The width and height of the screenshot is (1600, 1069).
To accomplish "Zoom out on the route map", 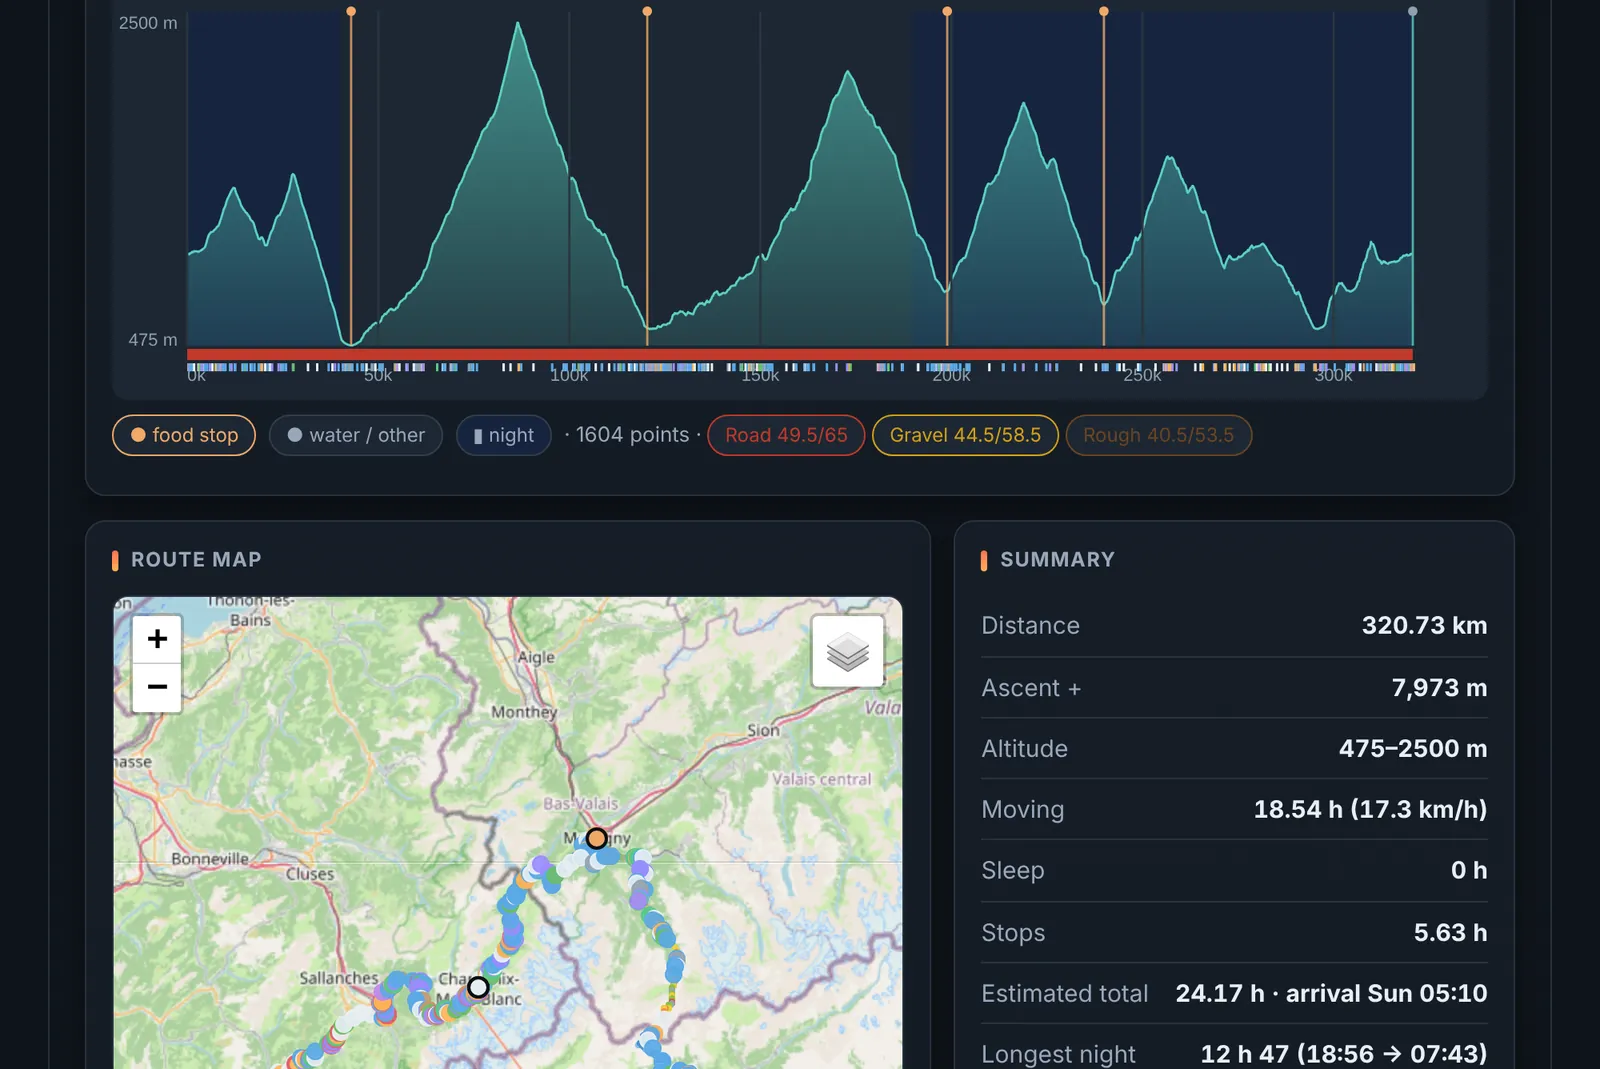I will coord(157,687).
